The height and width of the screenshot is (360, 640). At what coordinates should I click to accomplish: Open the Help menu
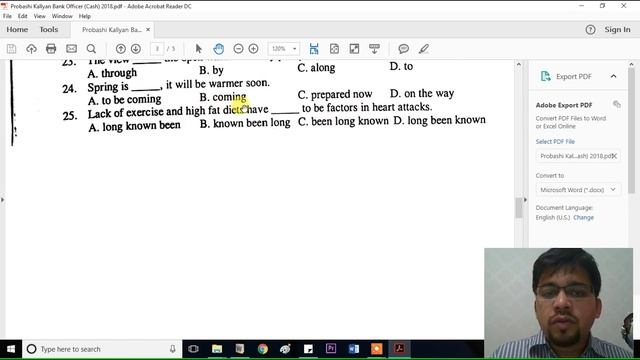tap(84, 16)
